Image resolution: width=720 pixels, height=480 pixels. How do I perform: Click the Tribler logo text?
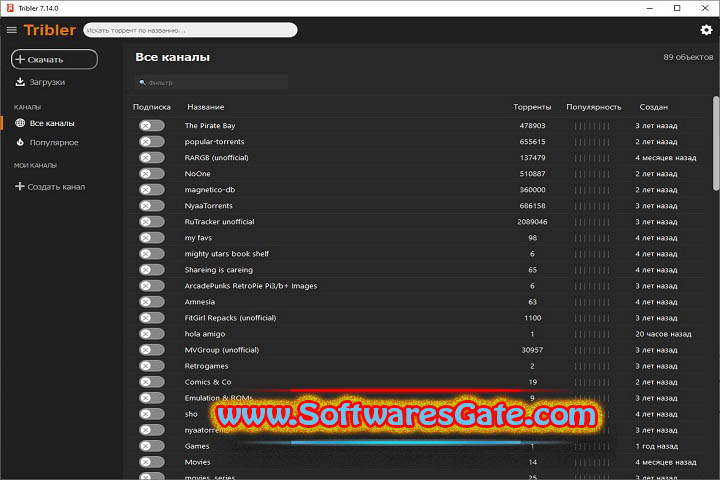pyautogui.click(x=50, y=30)
